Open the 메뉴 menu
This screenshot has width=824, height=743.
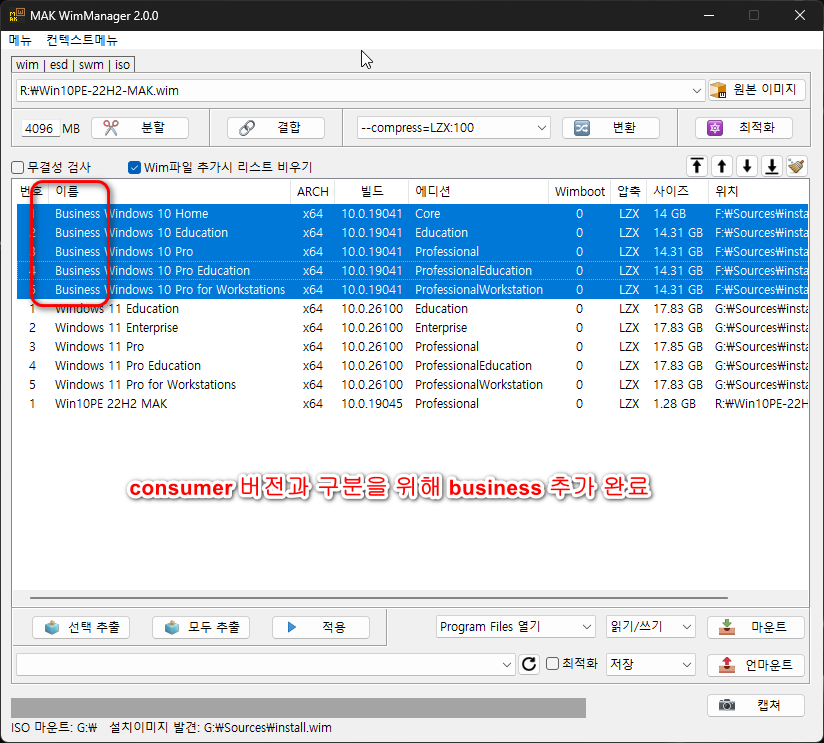(x=20, y=40)
